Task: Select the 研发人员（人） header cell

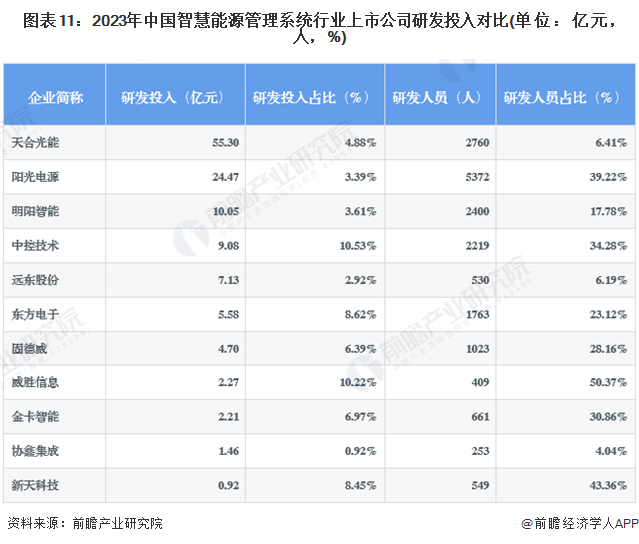Action: pos(440,95)
